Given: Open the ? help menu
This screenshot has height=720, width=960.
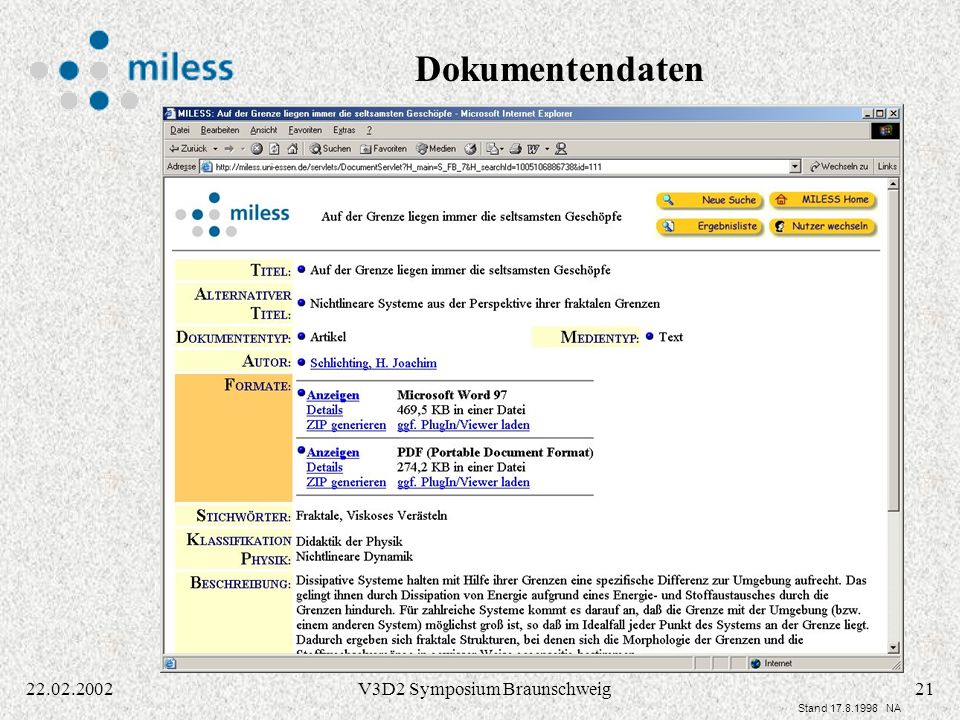Looking at the screenshot, I should [x=369, y=130].
